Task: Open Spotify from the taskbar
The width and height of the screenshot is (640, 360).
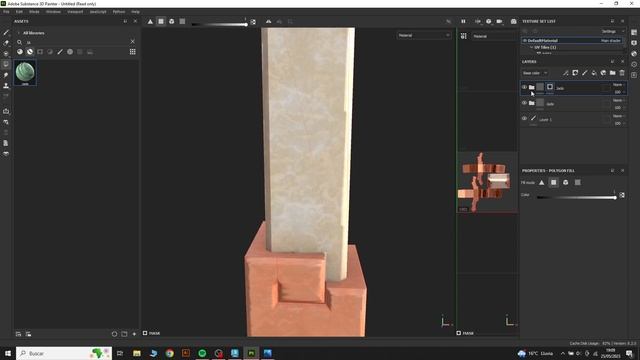Action: 202,353
